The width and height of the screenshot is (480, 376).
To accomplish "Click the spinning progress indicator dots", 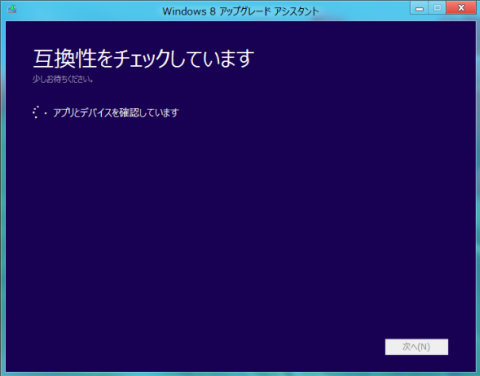I will point(39,113).
